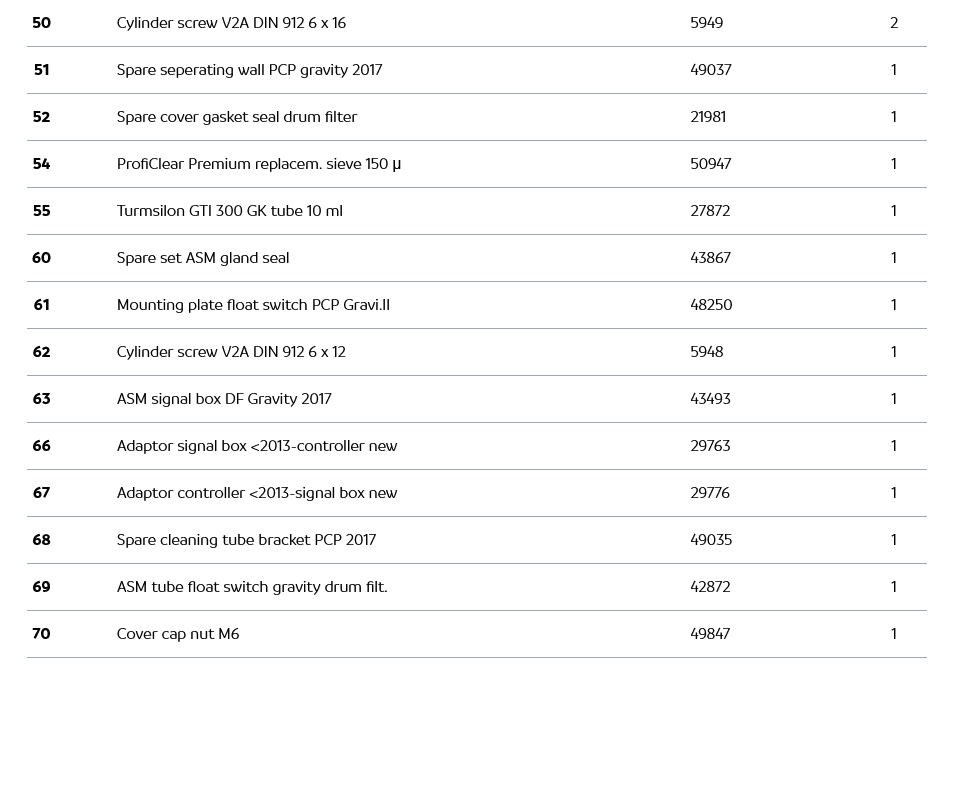Select article number 49037
Image resolution: width=958 pixels, height=785 pixels.
[710, 70]
